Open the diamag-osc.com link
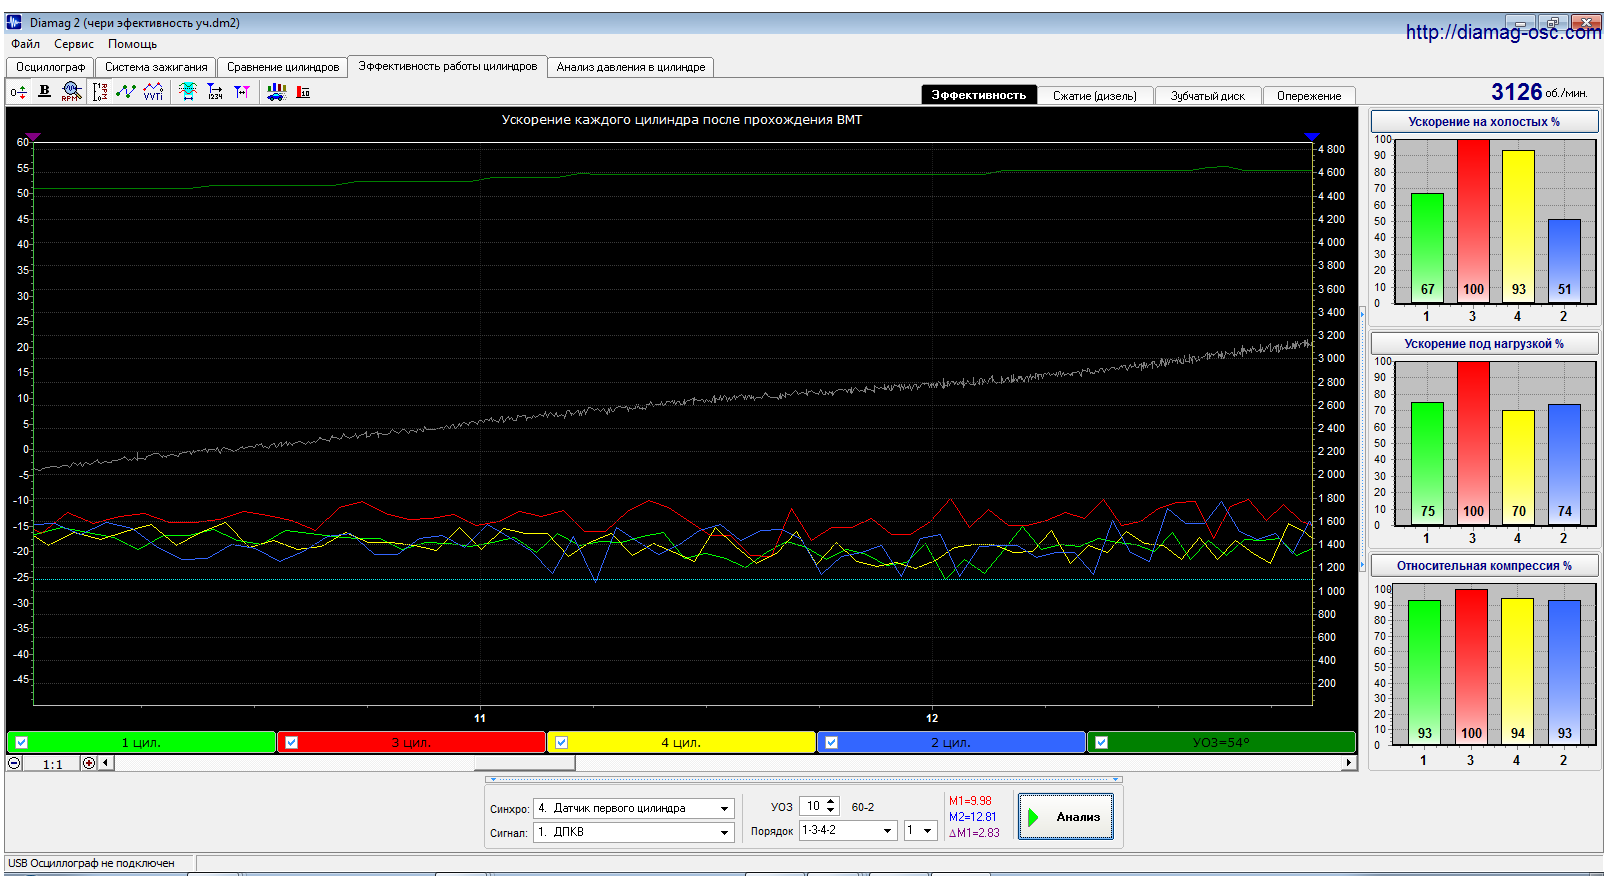 pos(1503,32)
